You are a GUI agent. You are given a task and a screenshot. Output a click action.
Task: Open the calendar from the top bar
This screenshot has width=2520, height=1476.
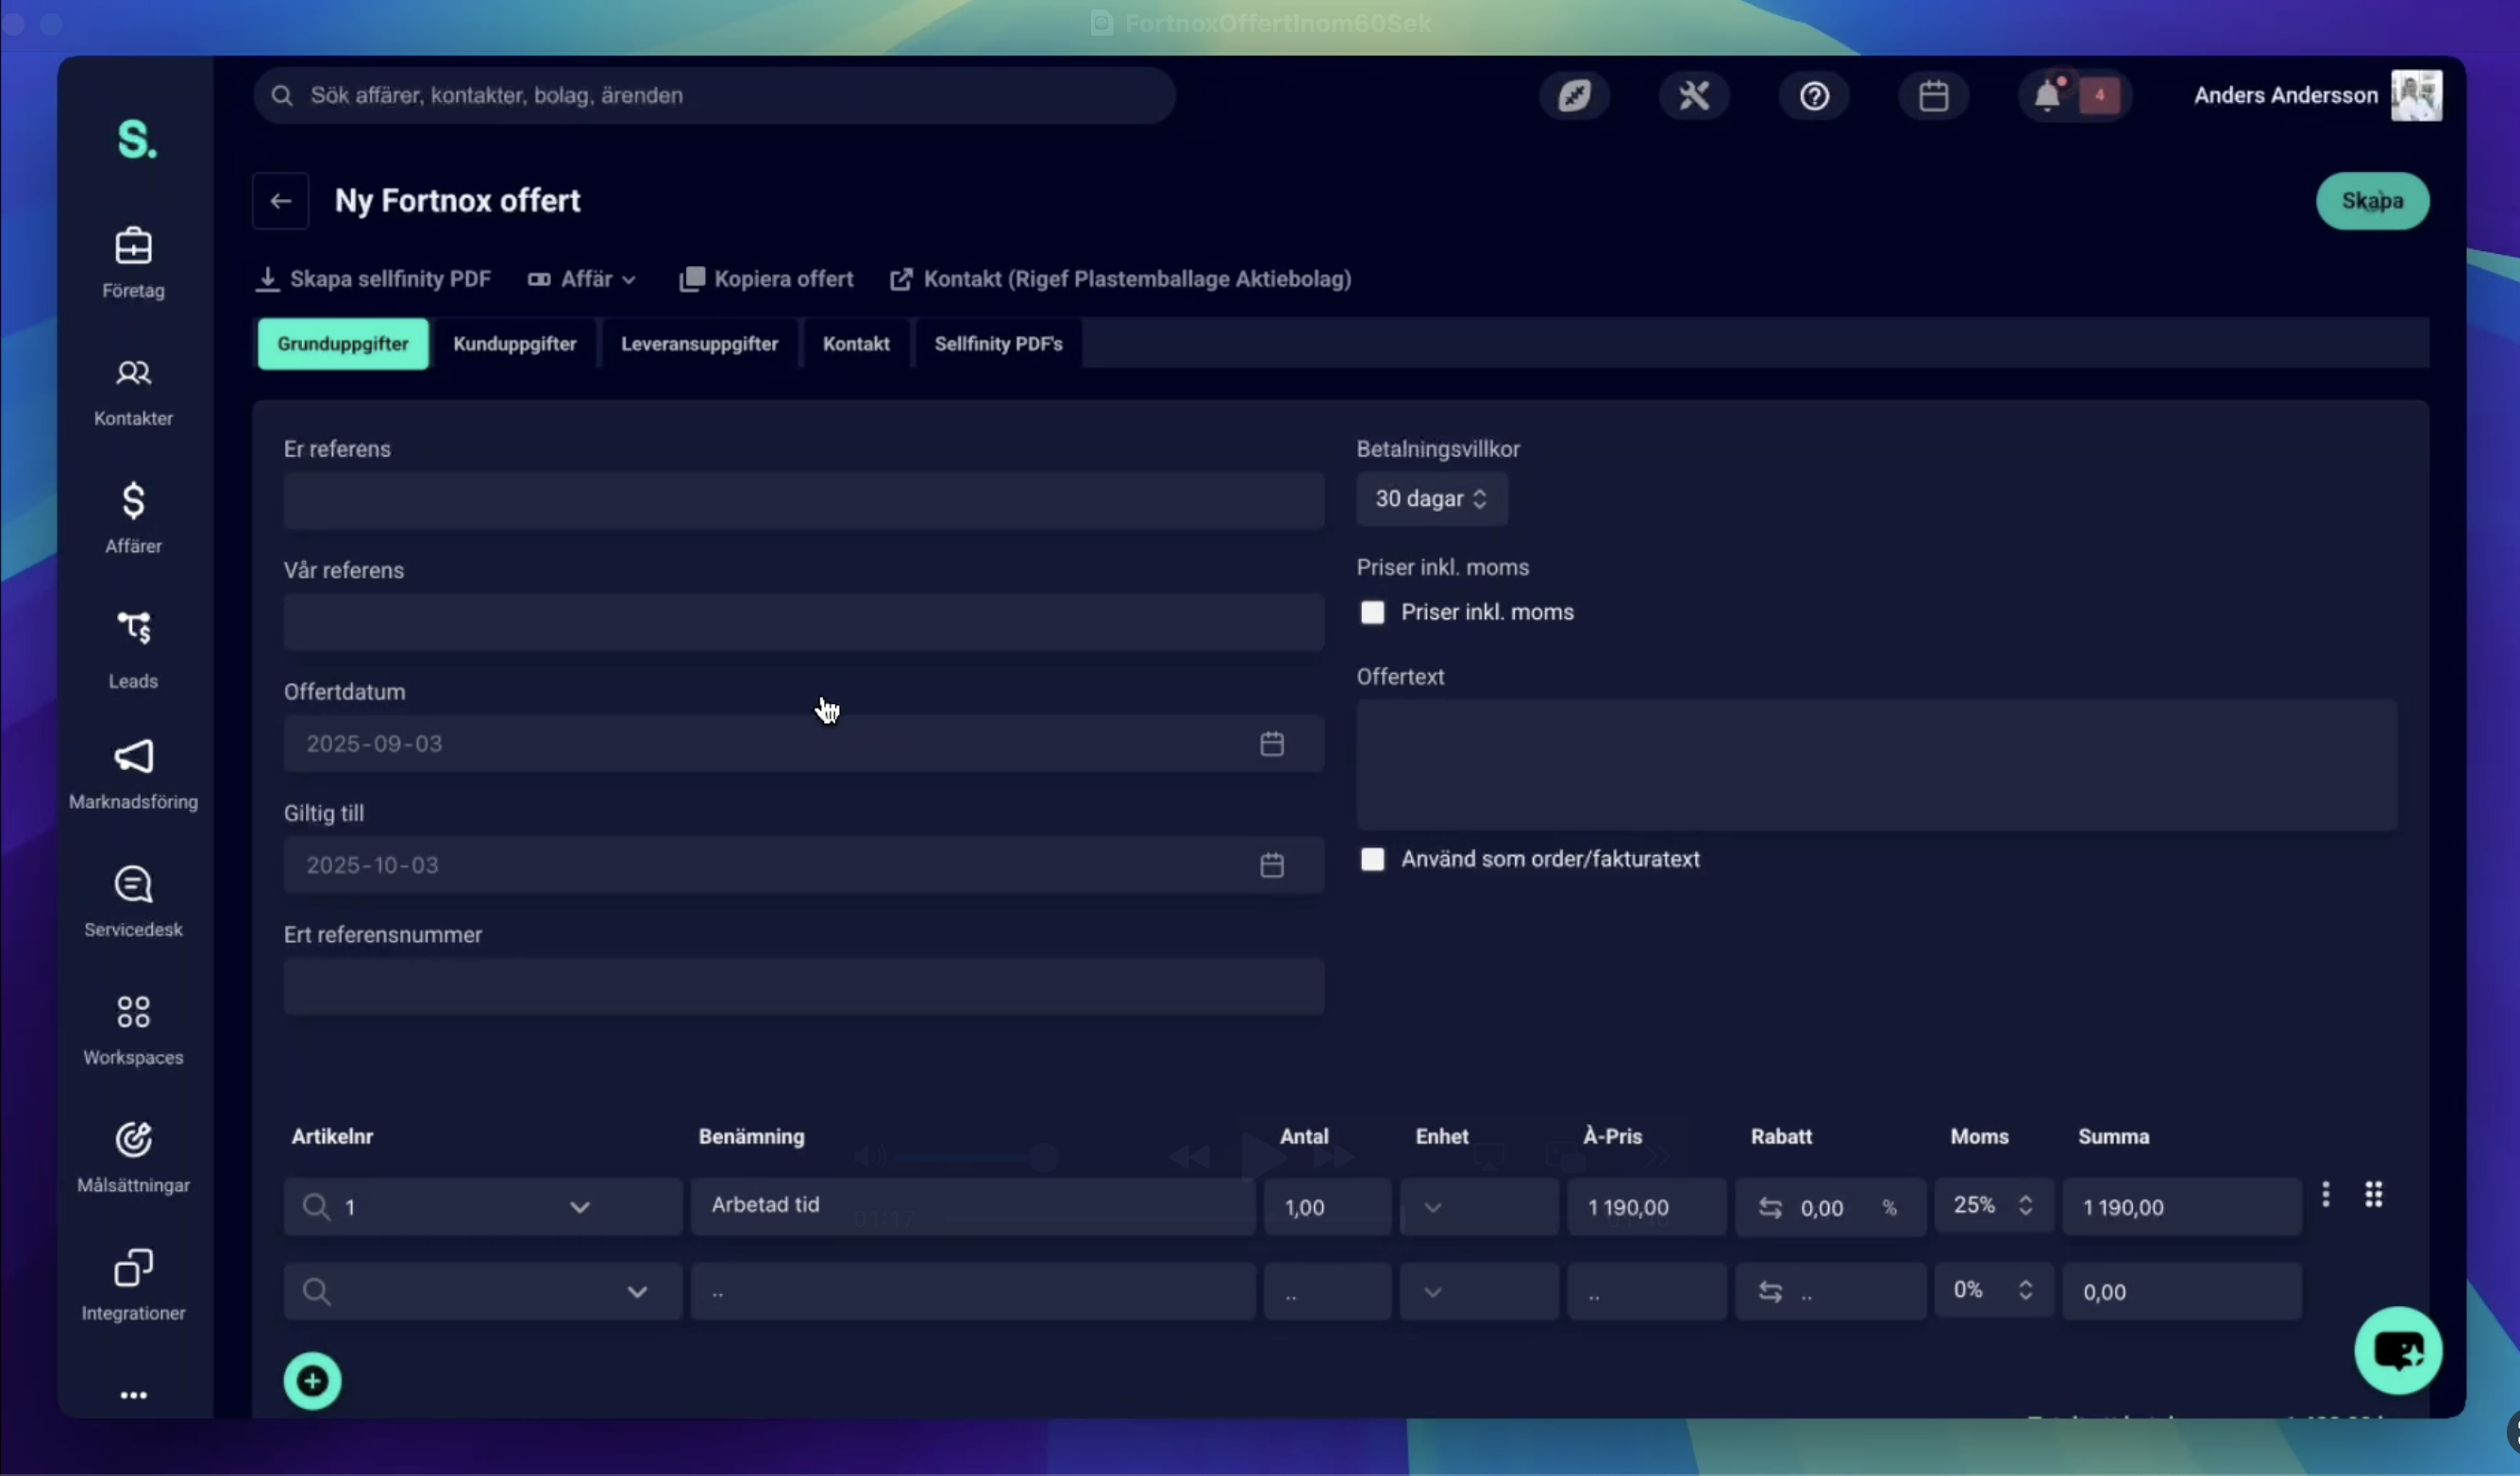(x=1933, y=95)
